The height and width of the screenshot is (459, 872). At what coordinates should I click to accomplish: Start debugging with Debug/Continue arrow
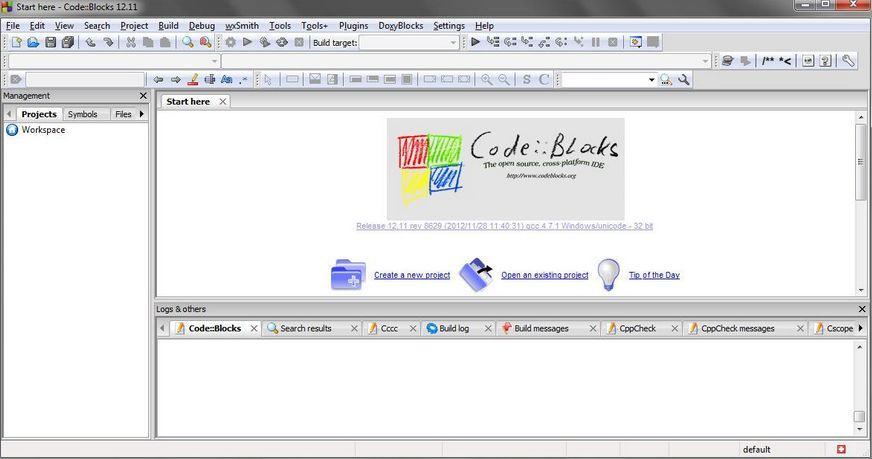click(475, 42)
